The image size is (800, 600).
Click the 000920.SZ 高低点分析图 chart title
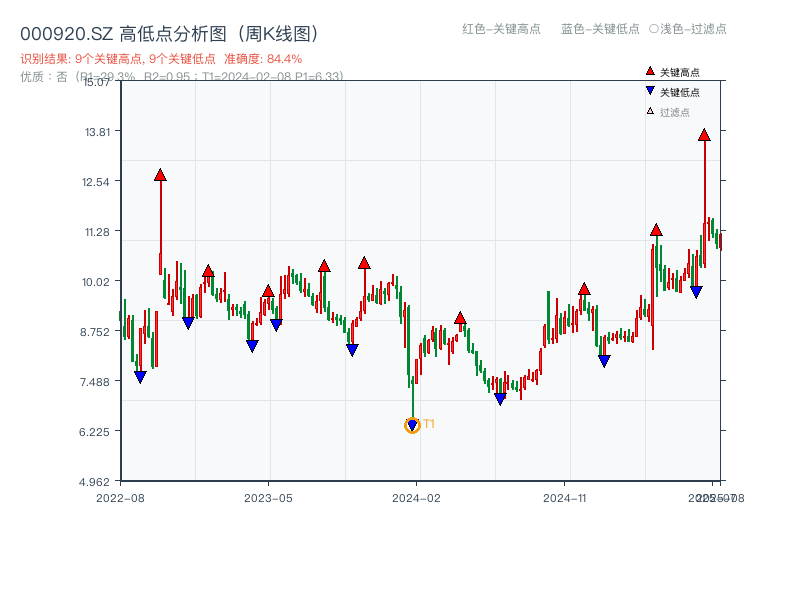[x=169, y=34]
